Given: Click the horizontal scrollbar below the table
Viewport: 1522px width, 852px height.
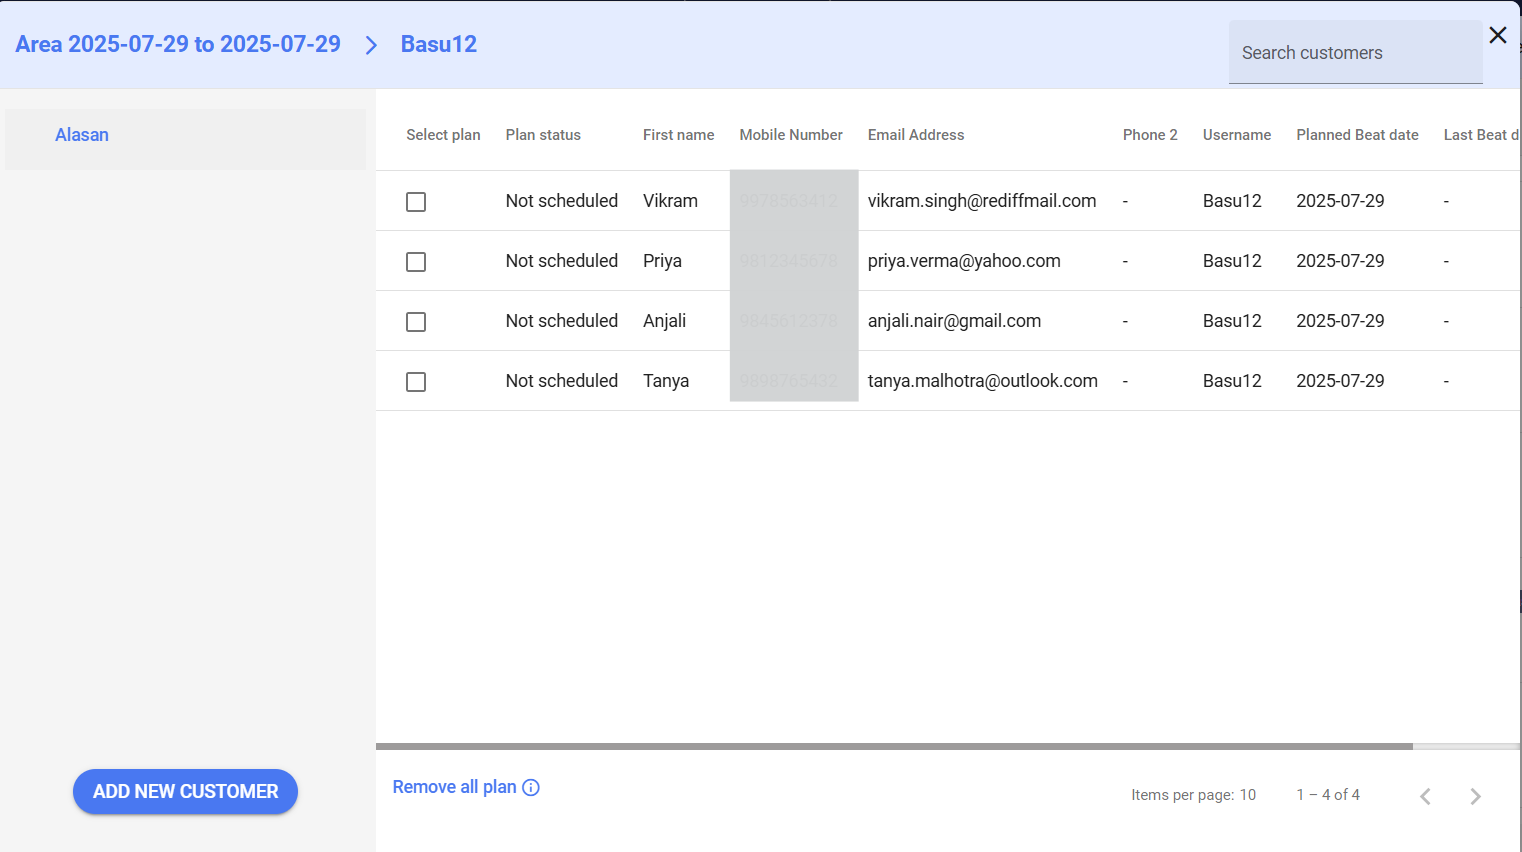Looking at the screenshot, I should pos(894,746).
